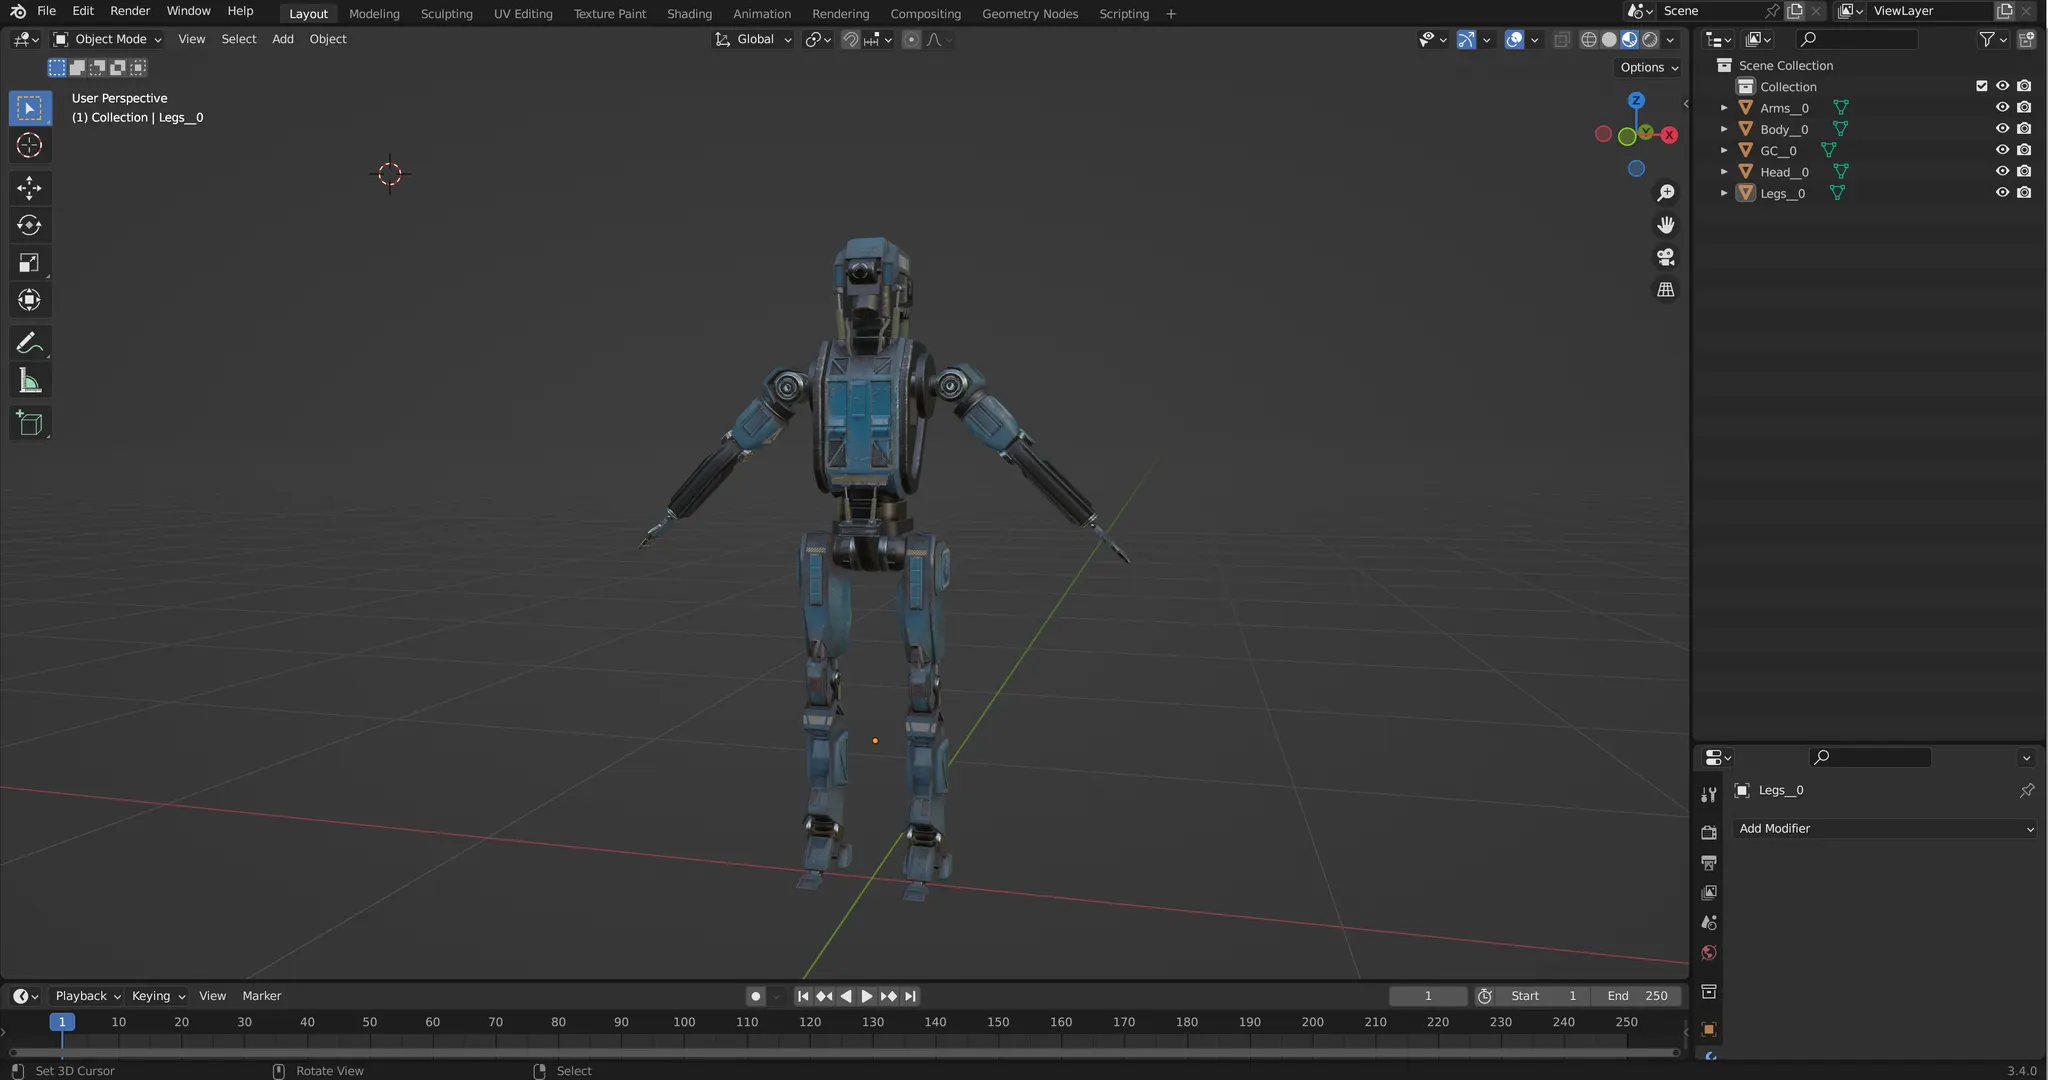This screenshot has height=1080, width=2048.
Task: Expand the Body_0 tree item
Action: (1724, 129)
